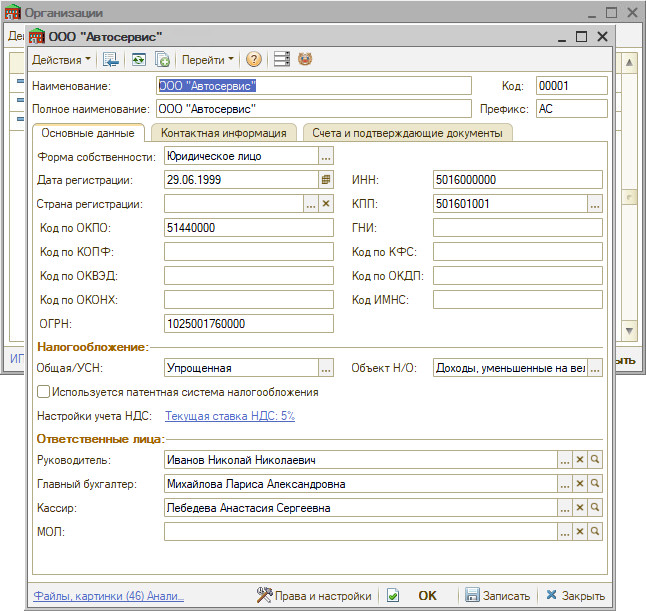The width and height of the screenshot is (646, 611).
Task: Enable the патентная система налогообложения checkbox
Action: coord(43,393)
